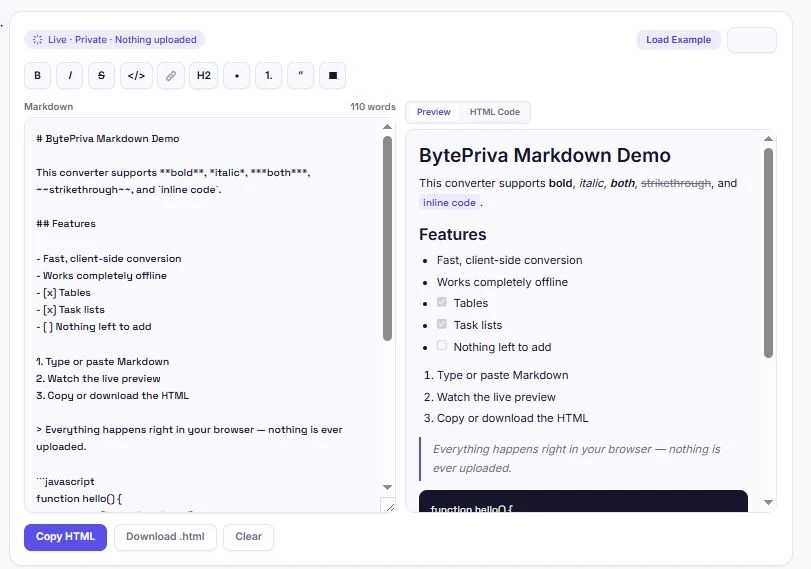Viewport: 811px width, 569px height.
Task: Click the italic blockquote text in preview
Action: coord(576,458)
